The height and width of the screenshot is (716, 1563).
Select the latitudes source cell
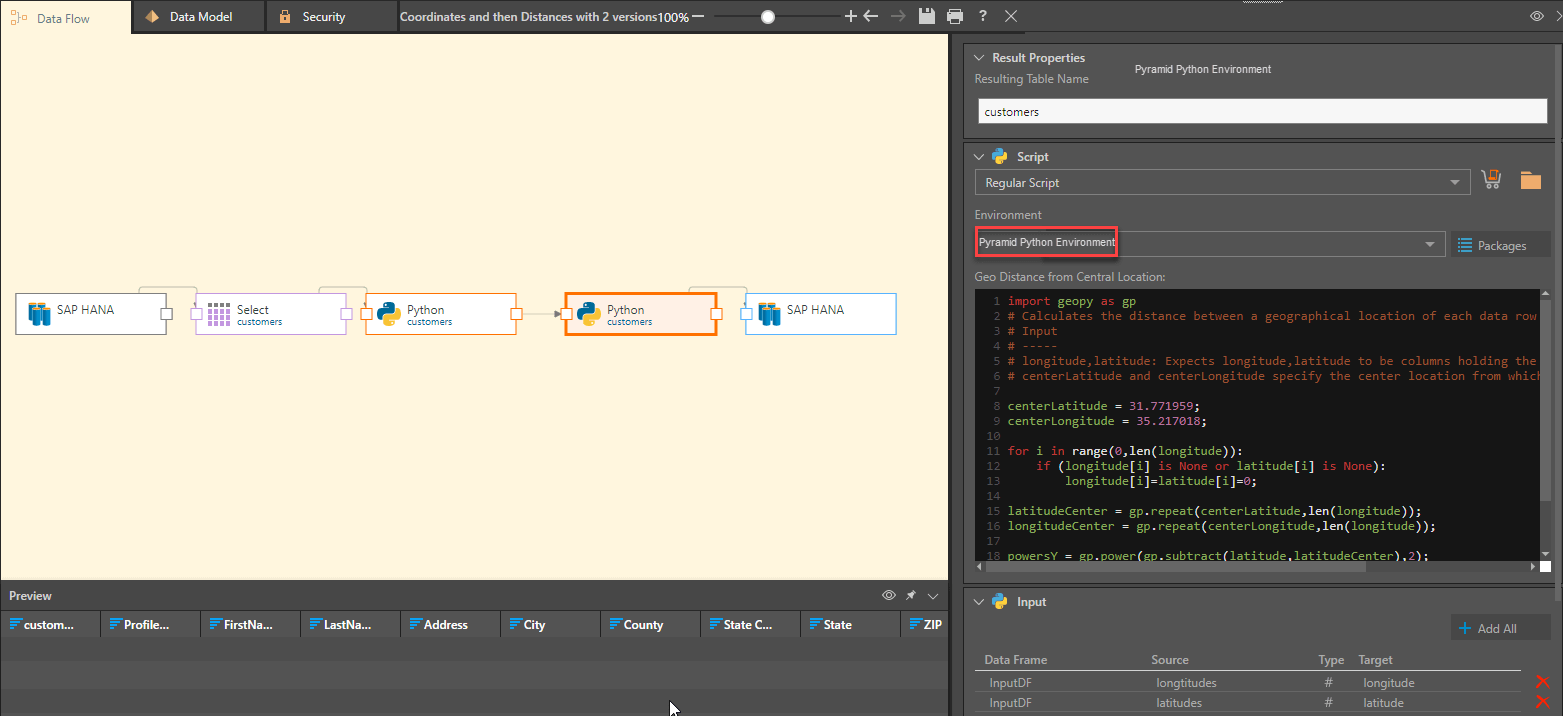click(1179, 703)
